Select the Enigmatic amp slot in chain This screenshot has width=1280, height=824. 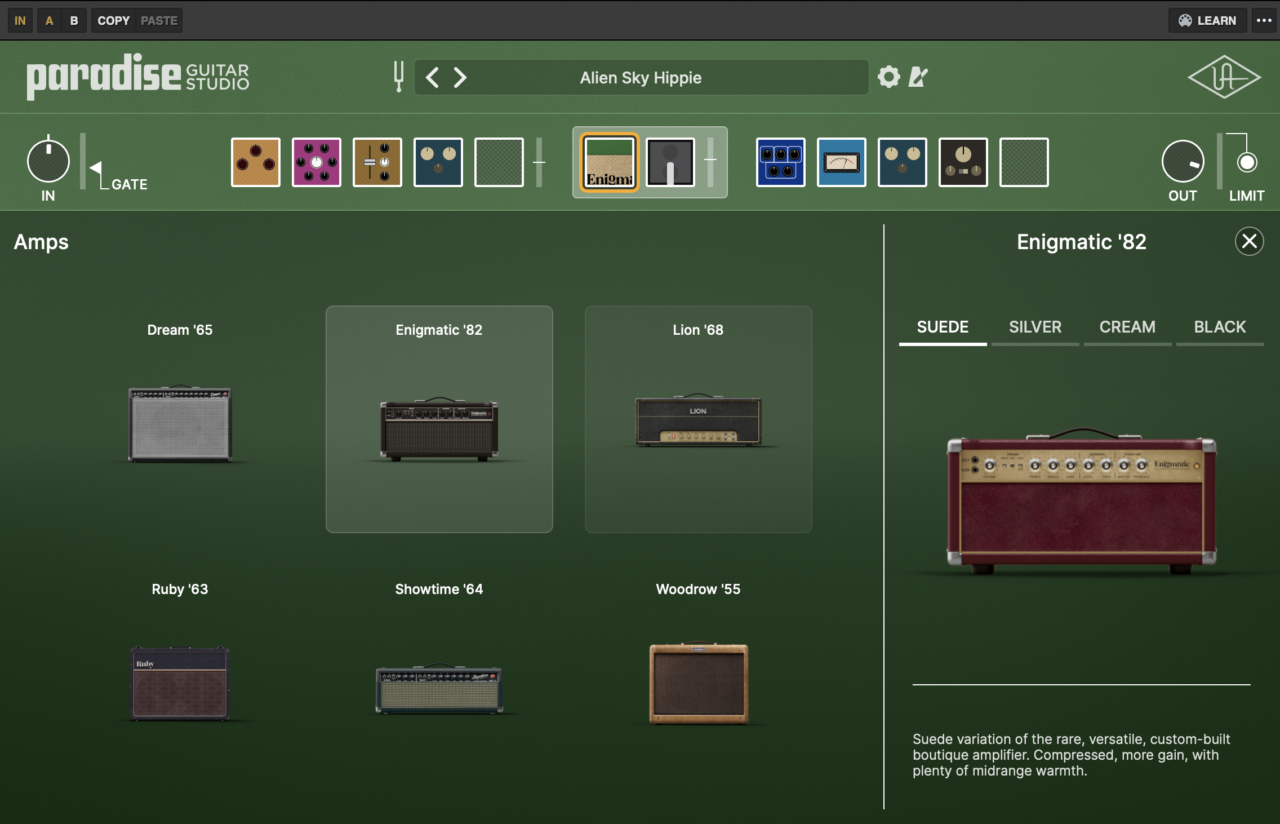coord(609,162)
